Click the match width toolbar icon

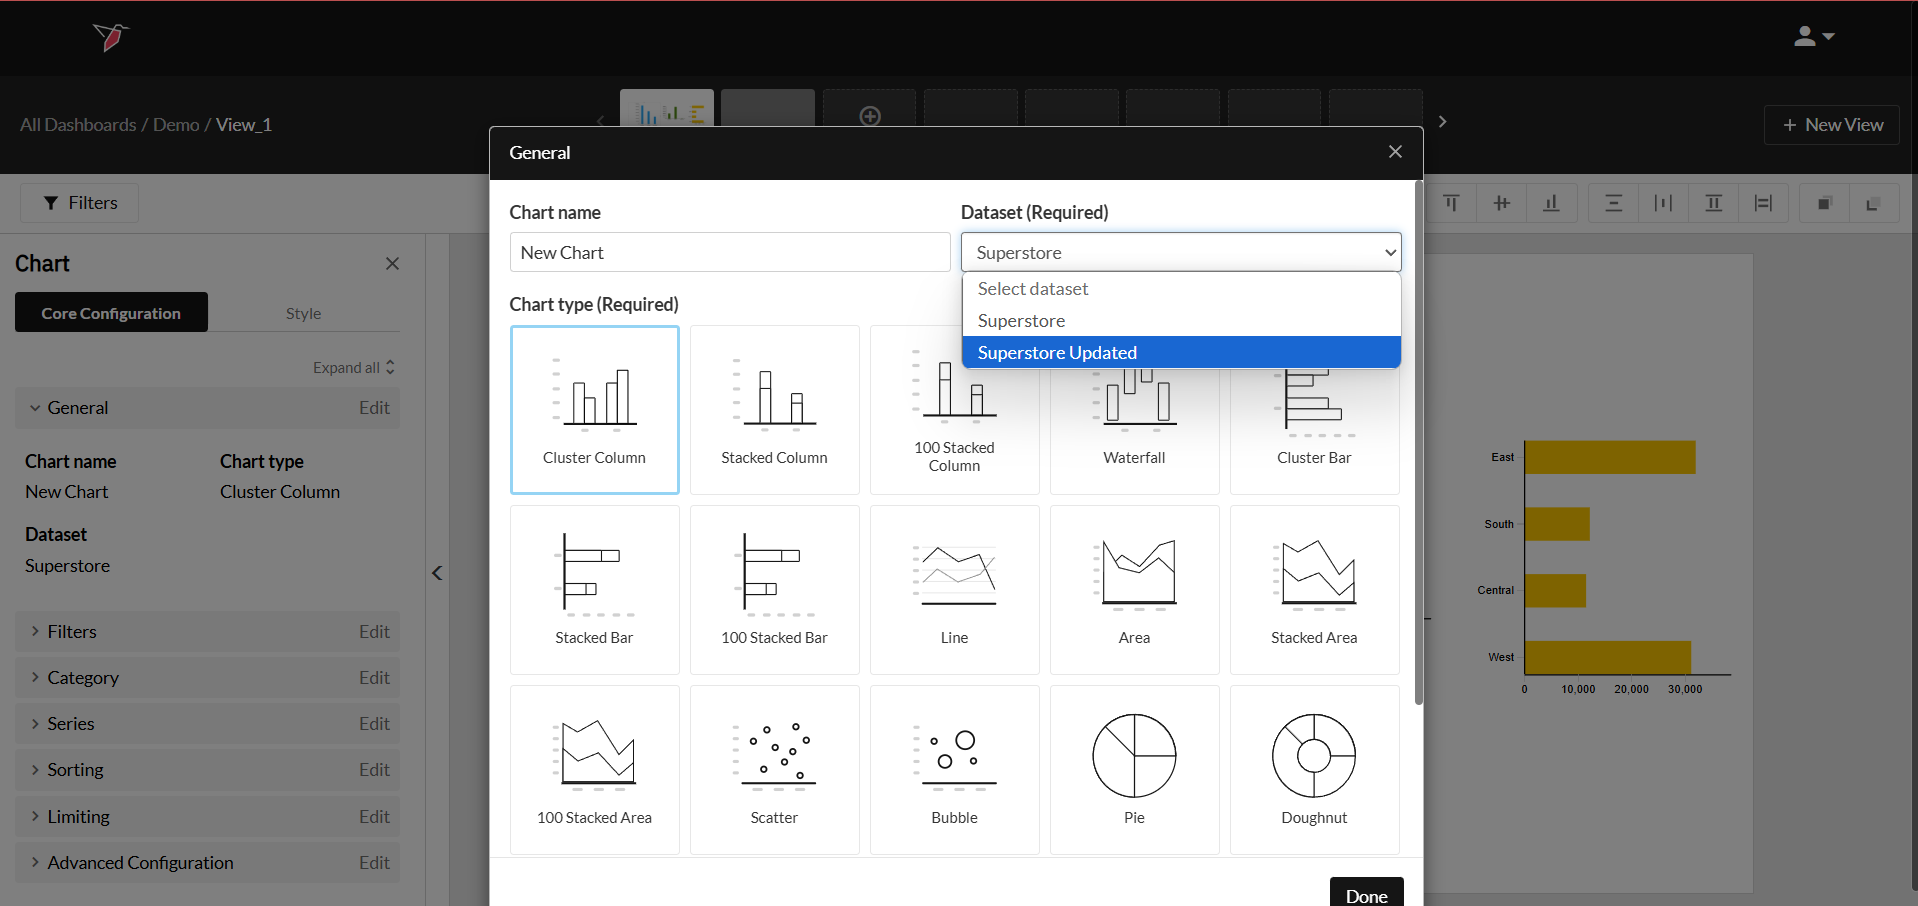[x=1763, y=203]
